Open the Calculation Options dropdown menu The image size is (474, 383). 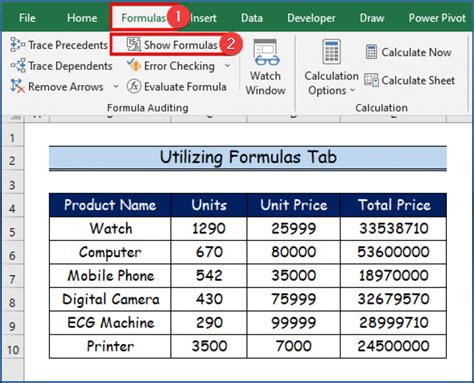click(x=352, y=90)
